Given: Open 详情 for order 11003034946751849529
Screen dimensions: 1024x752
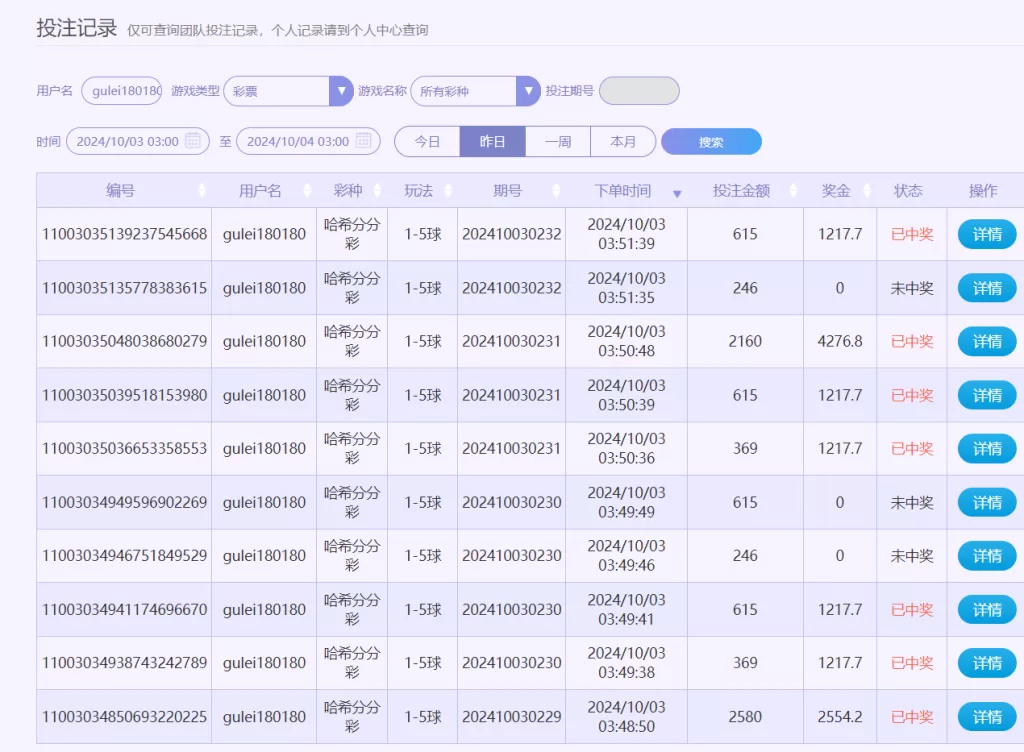Looking at the screenshot, I should point(987,556).
